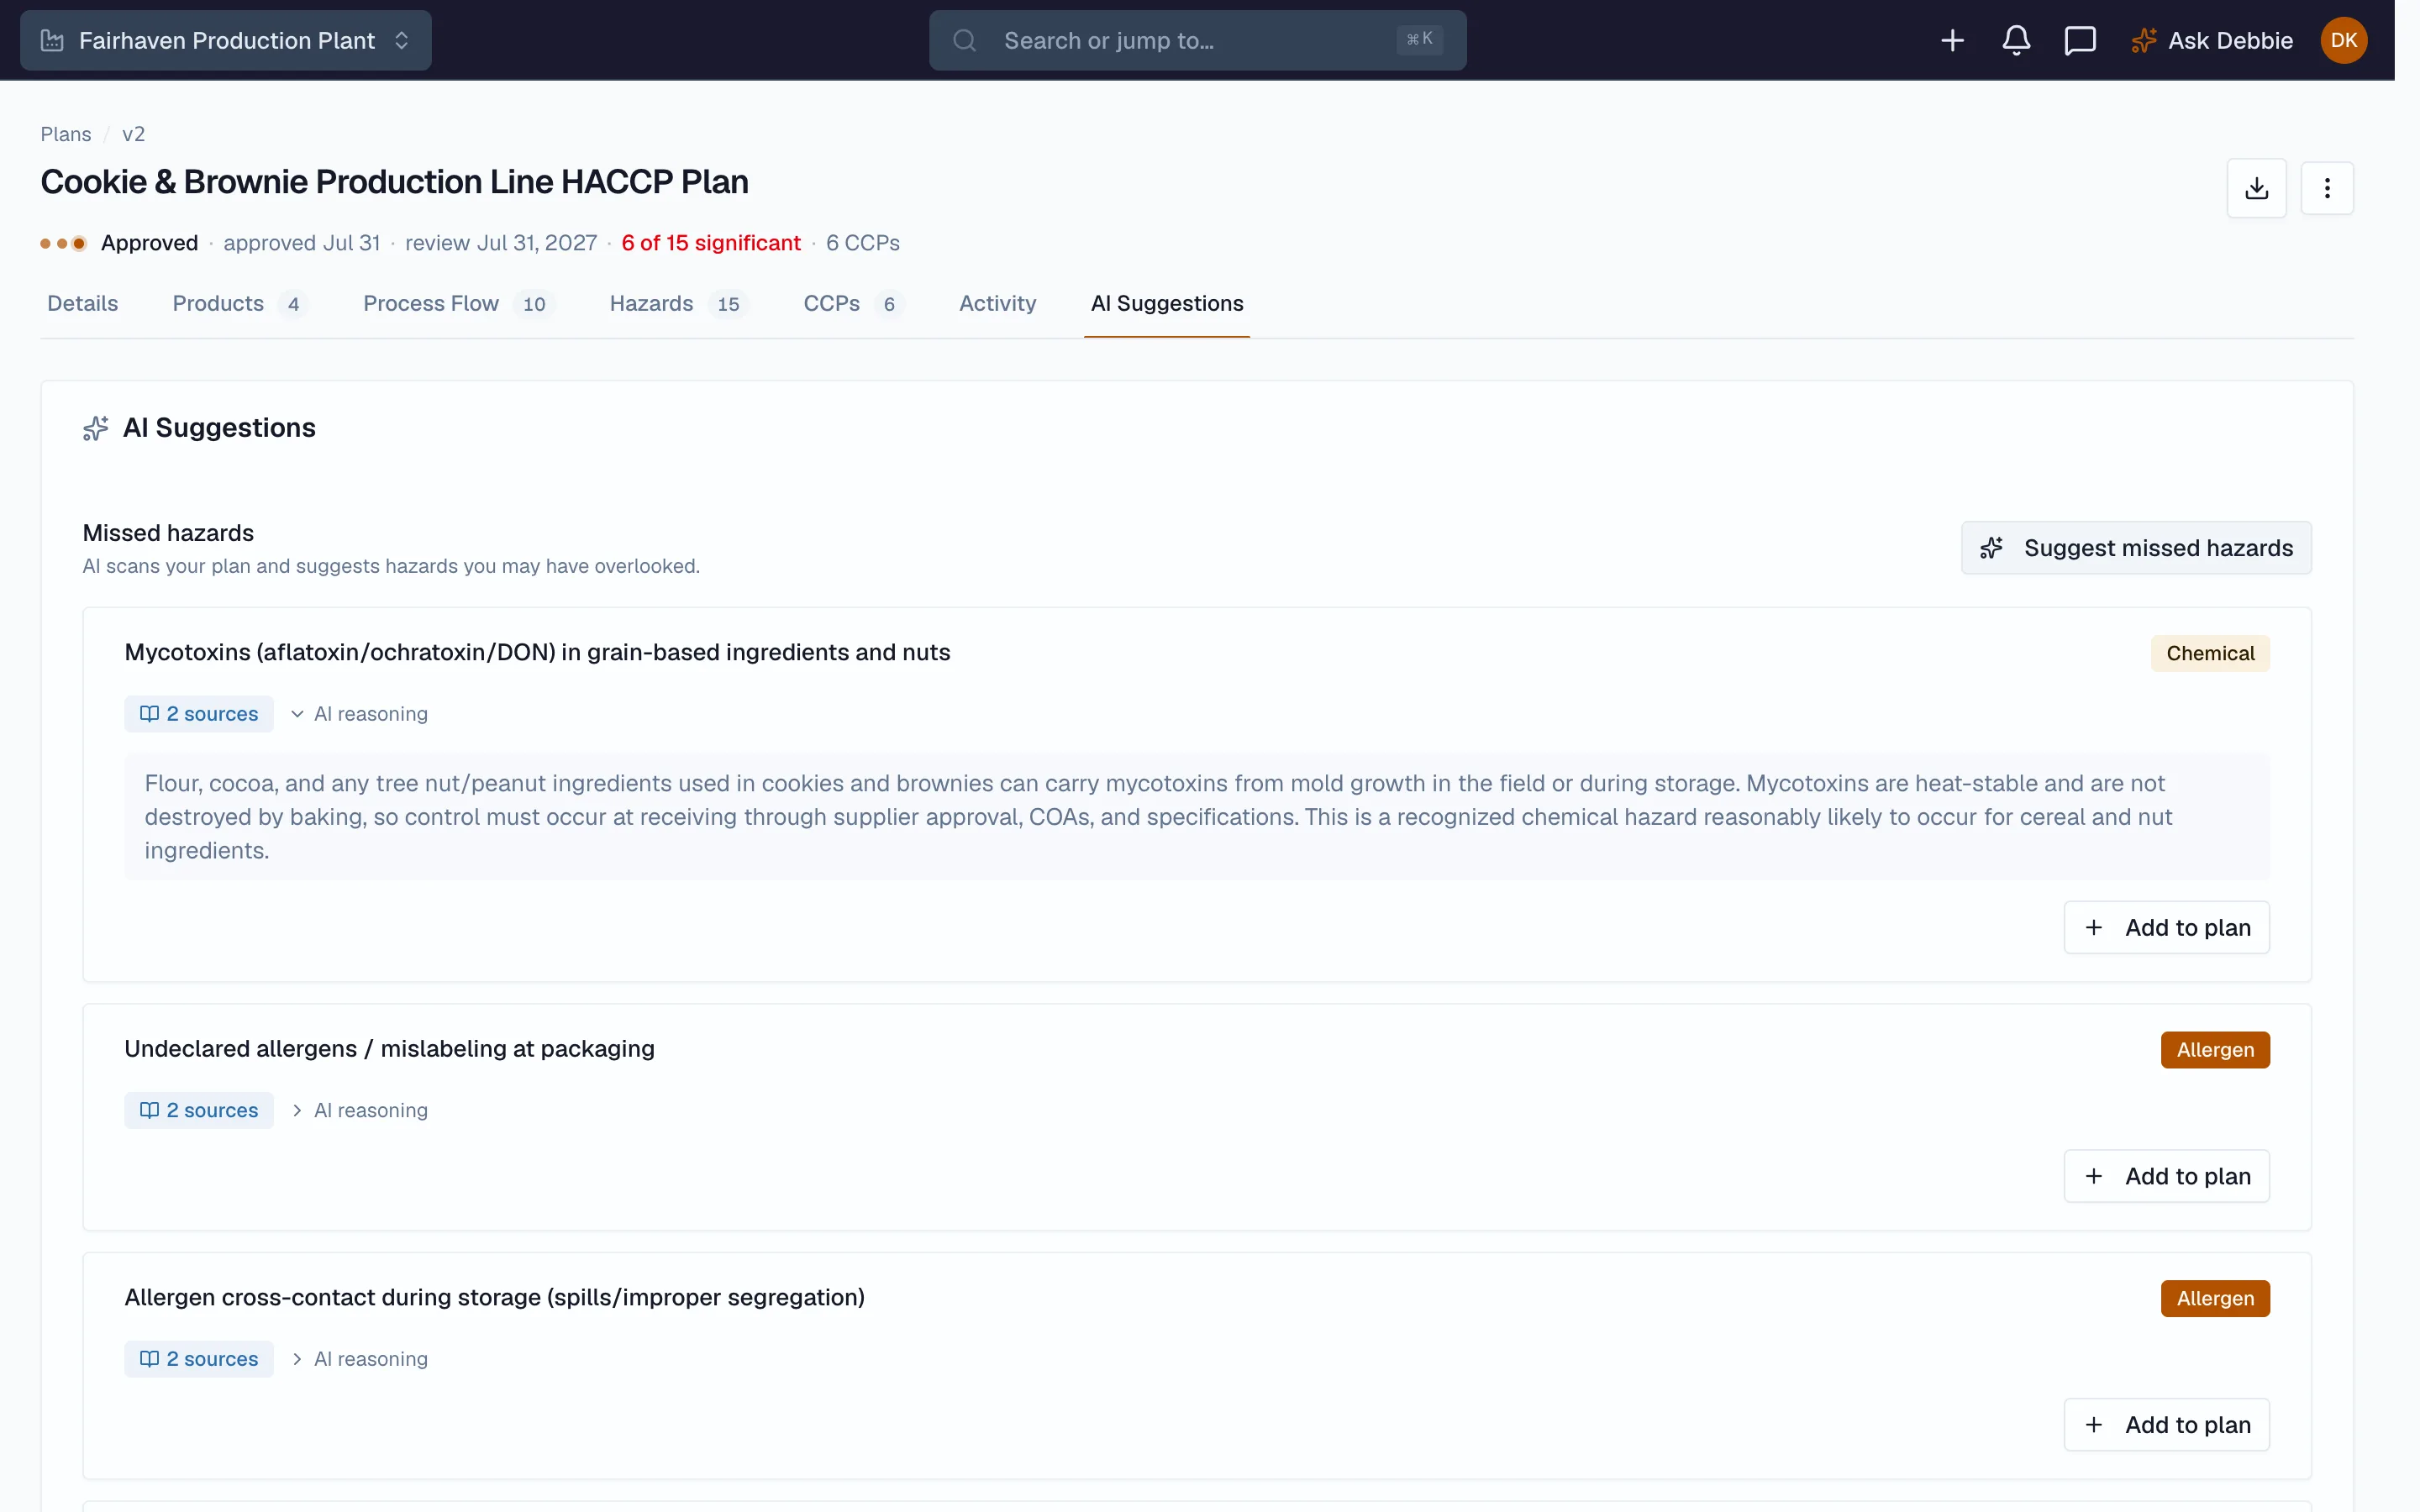Open the Process Flow tab
This screenshot has width=2420, height=1512.
459,303
